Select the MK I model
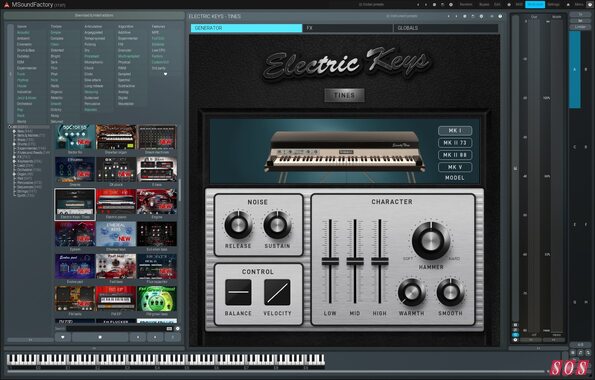595x380 pixels. click(x=455, y=131)
